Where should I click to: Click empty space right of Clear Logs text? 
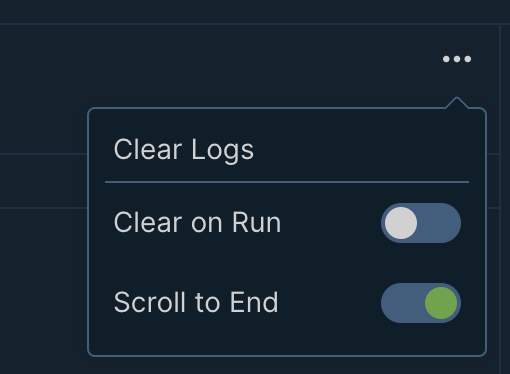tap(360, 150)
